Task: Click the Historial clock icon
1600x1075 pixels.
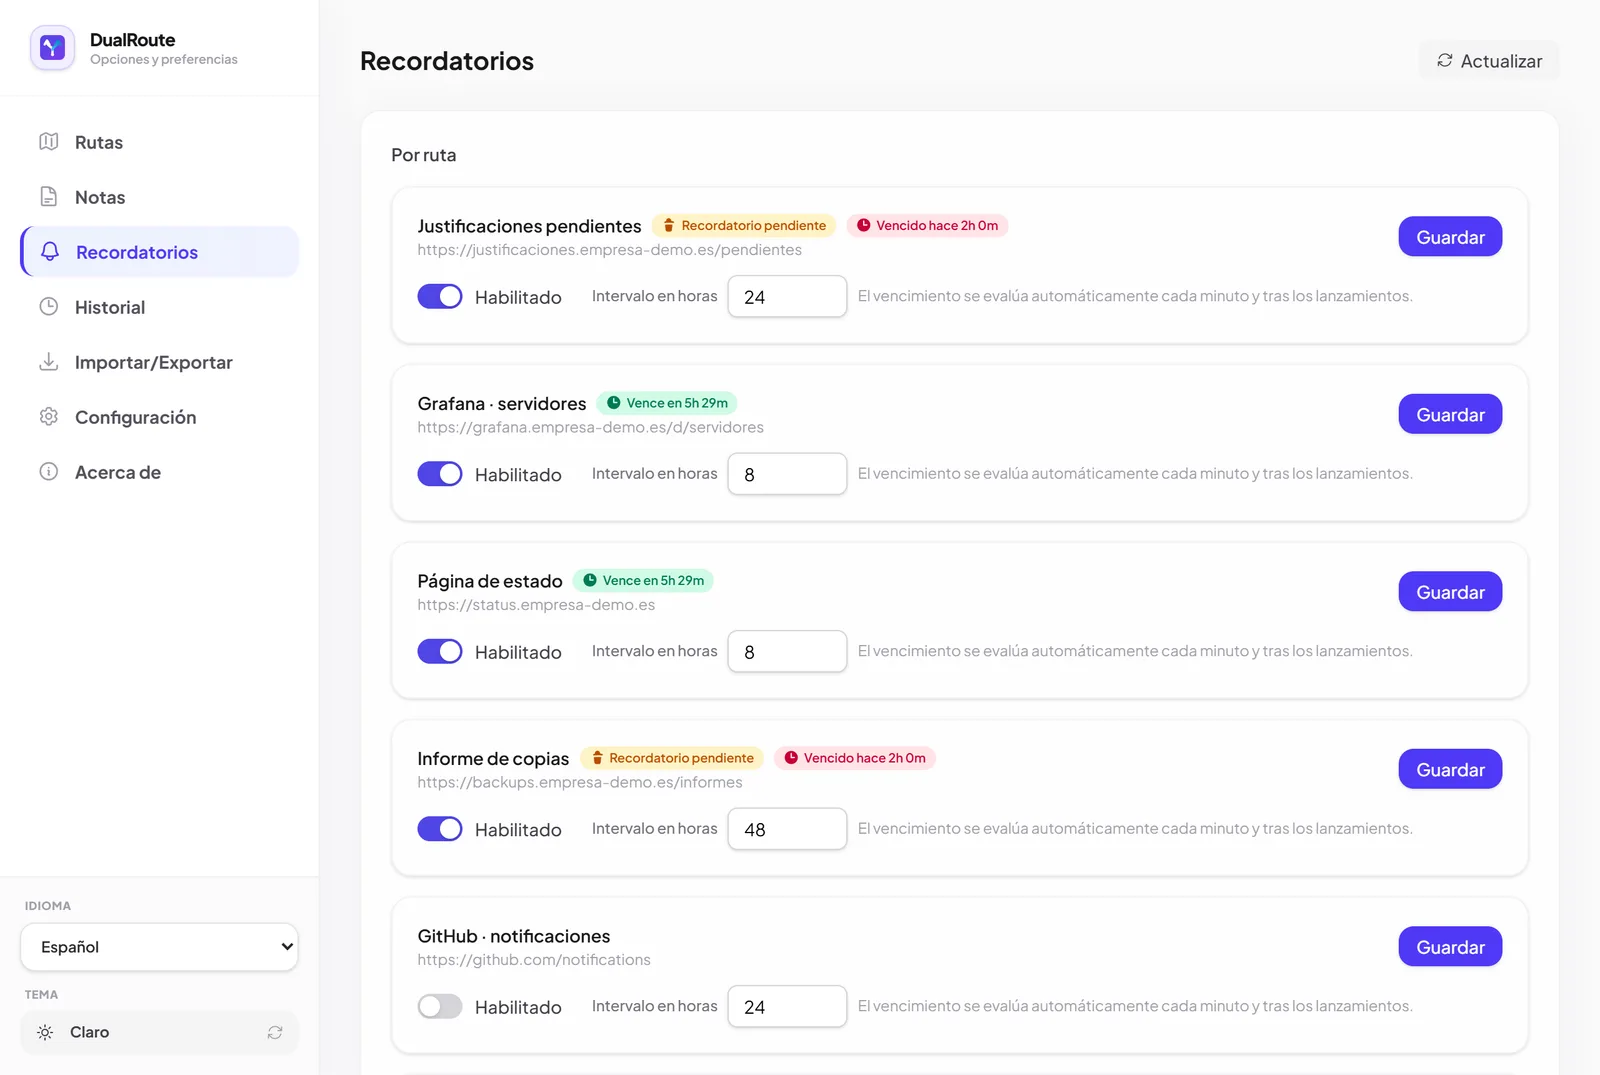Action: pos(48,307)
